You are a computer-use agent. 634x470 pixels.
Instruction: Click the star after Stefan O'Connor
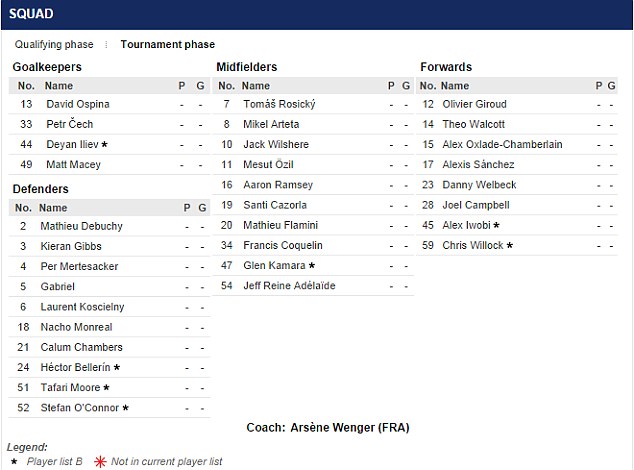pyautogui.click(x=126, y=408)
